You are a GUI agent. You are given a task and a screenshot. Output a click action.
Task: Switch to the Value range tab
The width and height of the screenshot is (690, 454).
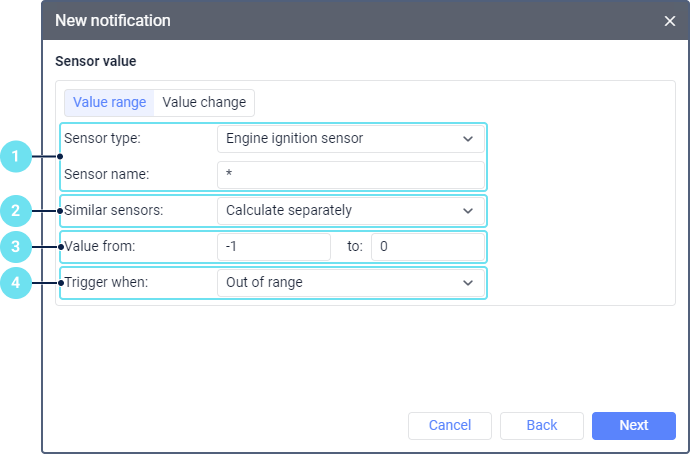tap(110, 102)
